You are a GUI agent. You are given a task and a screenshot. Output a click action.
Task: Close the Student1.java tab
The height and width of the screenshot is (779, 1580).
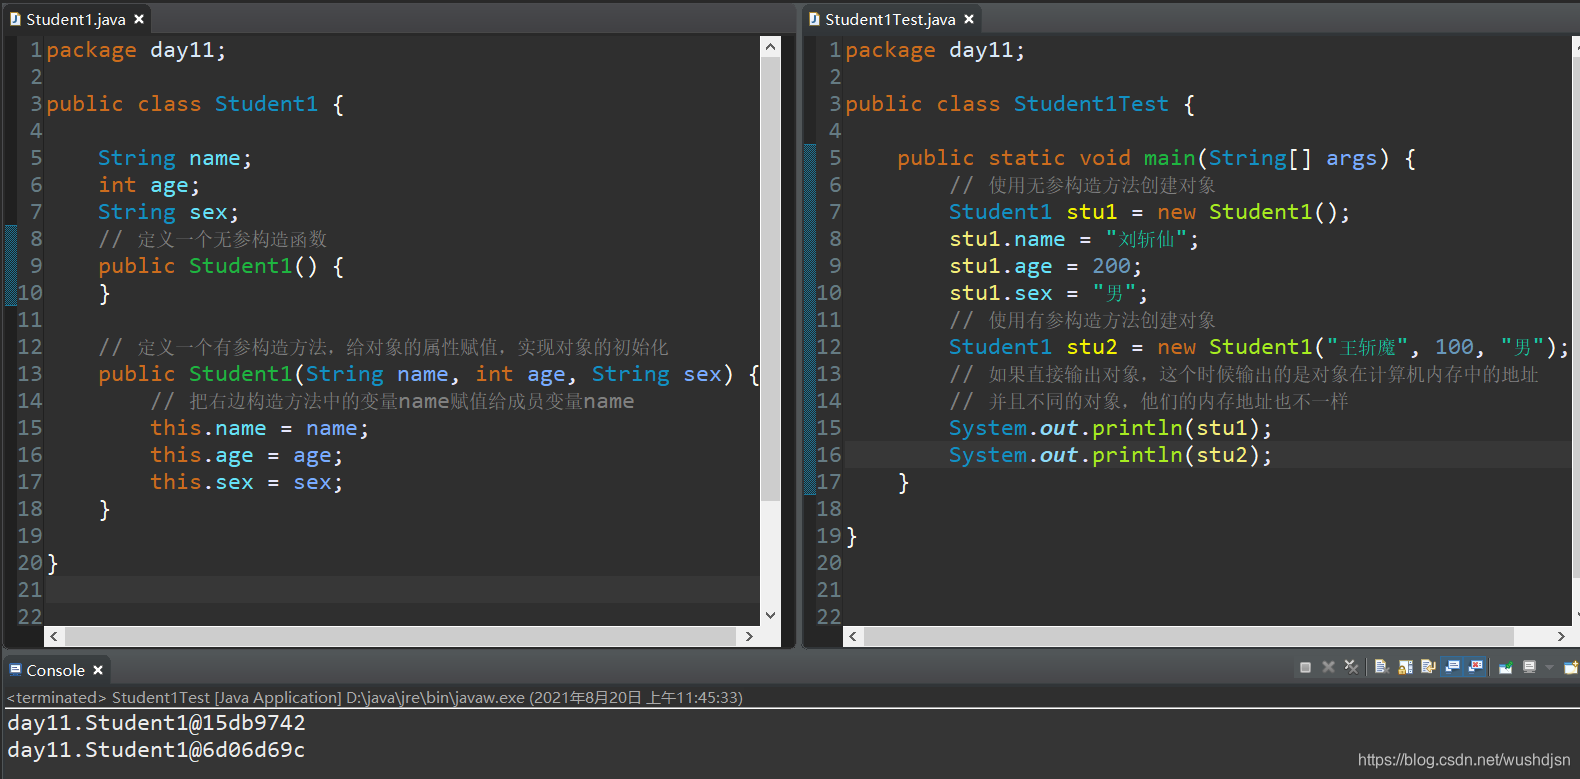[139, 19]
